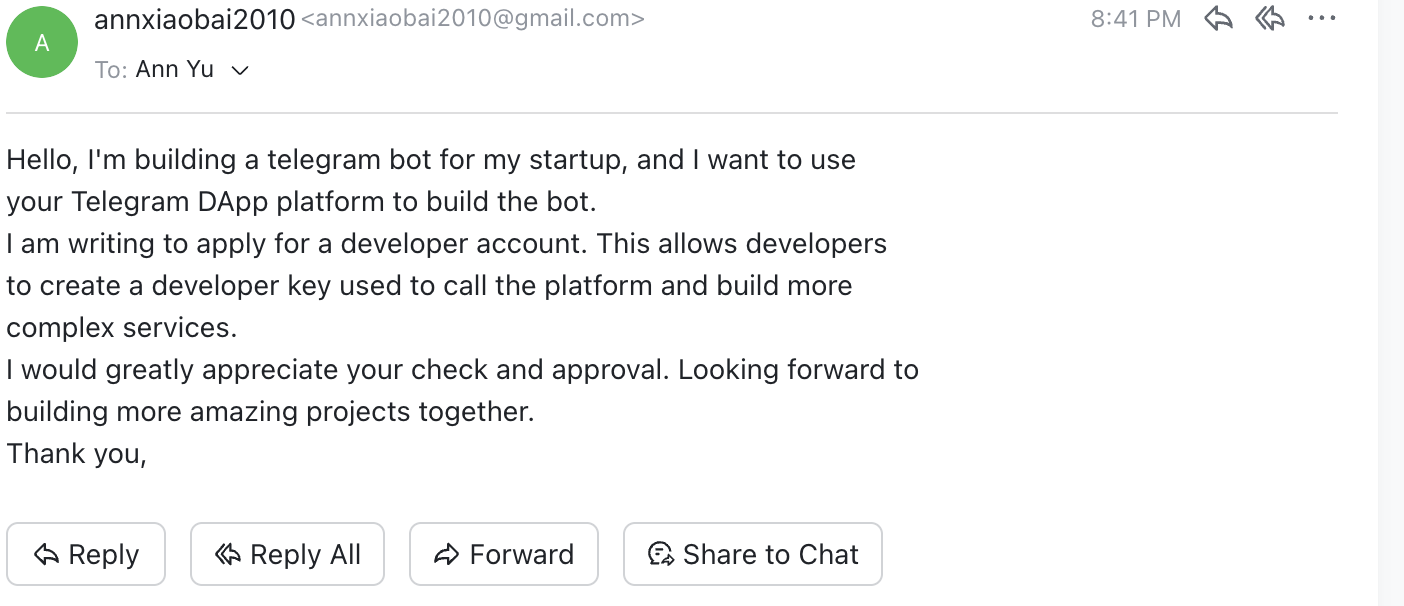Image resolution: width=1404 pixels, height=606 pixels.
Task: Click the sender email address annxiaobai2010@gmail.com
Action: click(x=472, y=19)
